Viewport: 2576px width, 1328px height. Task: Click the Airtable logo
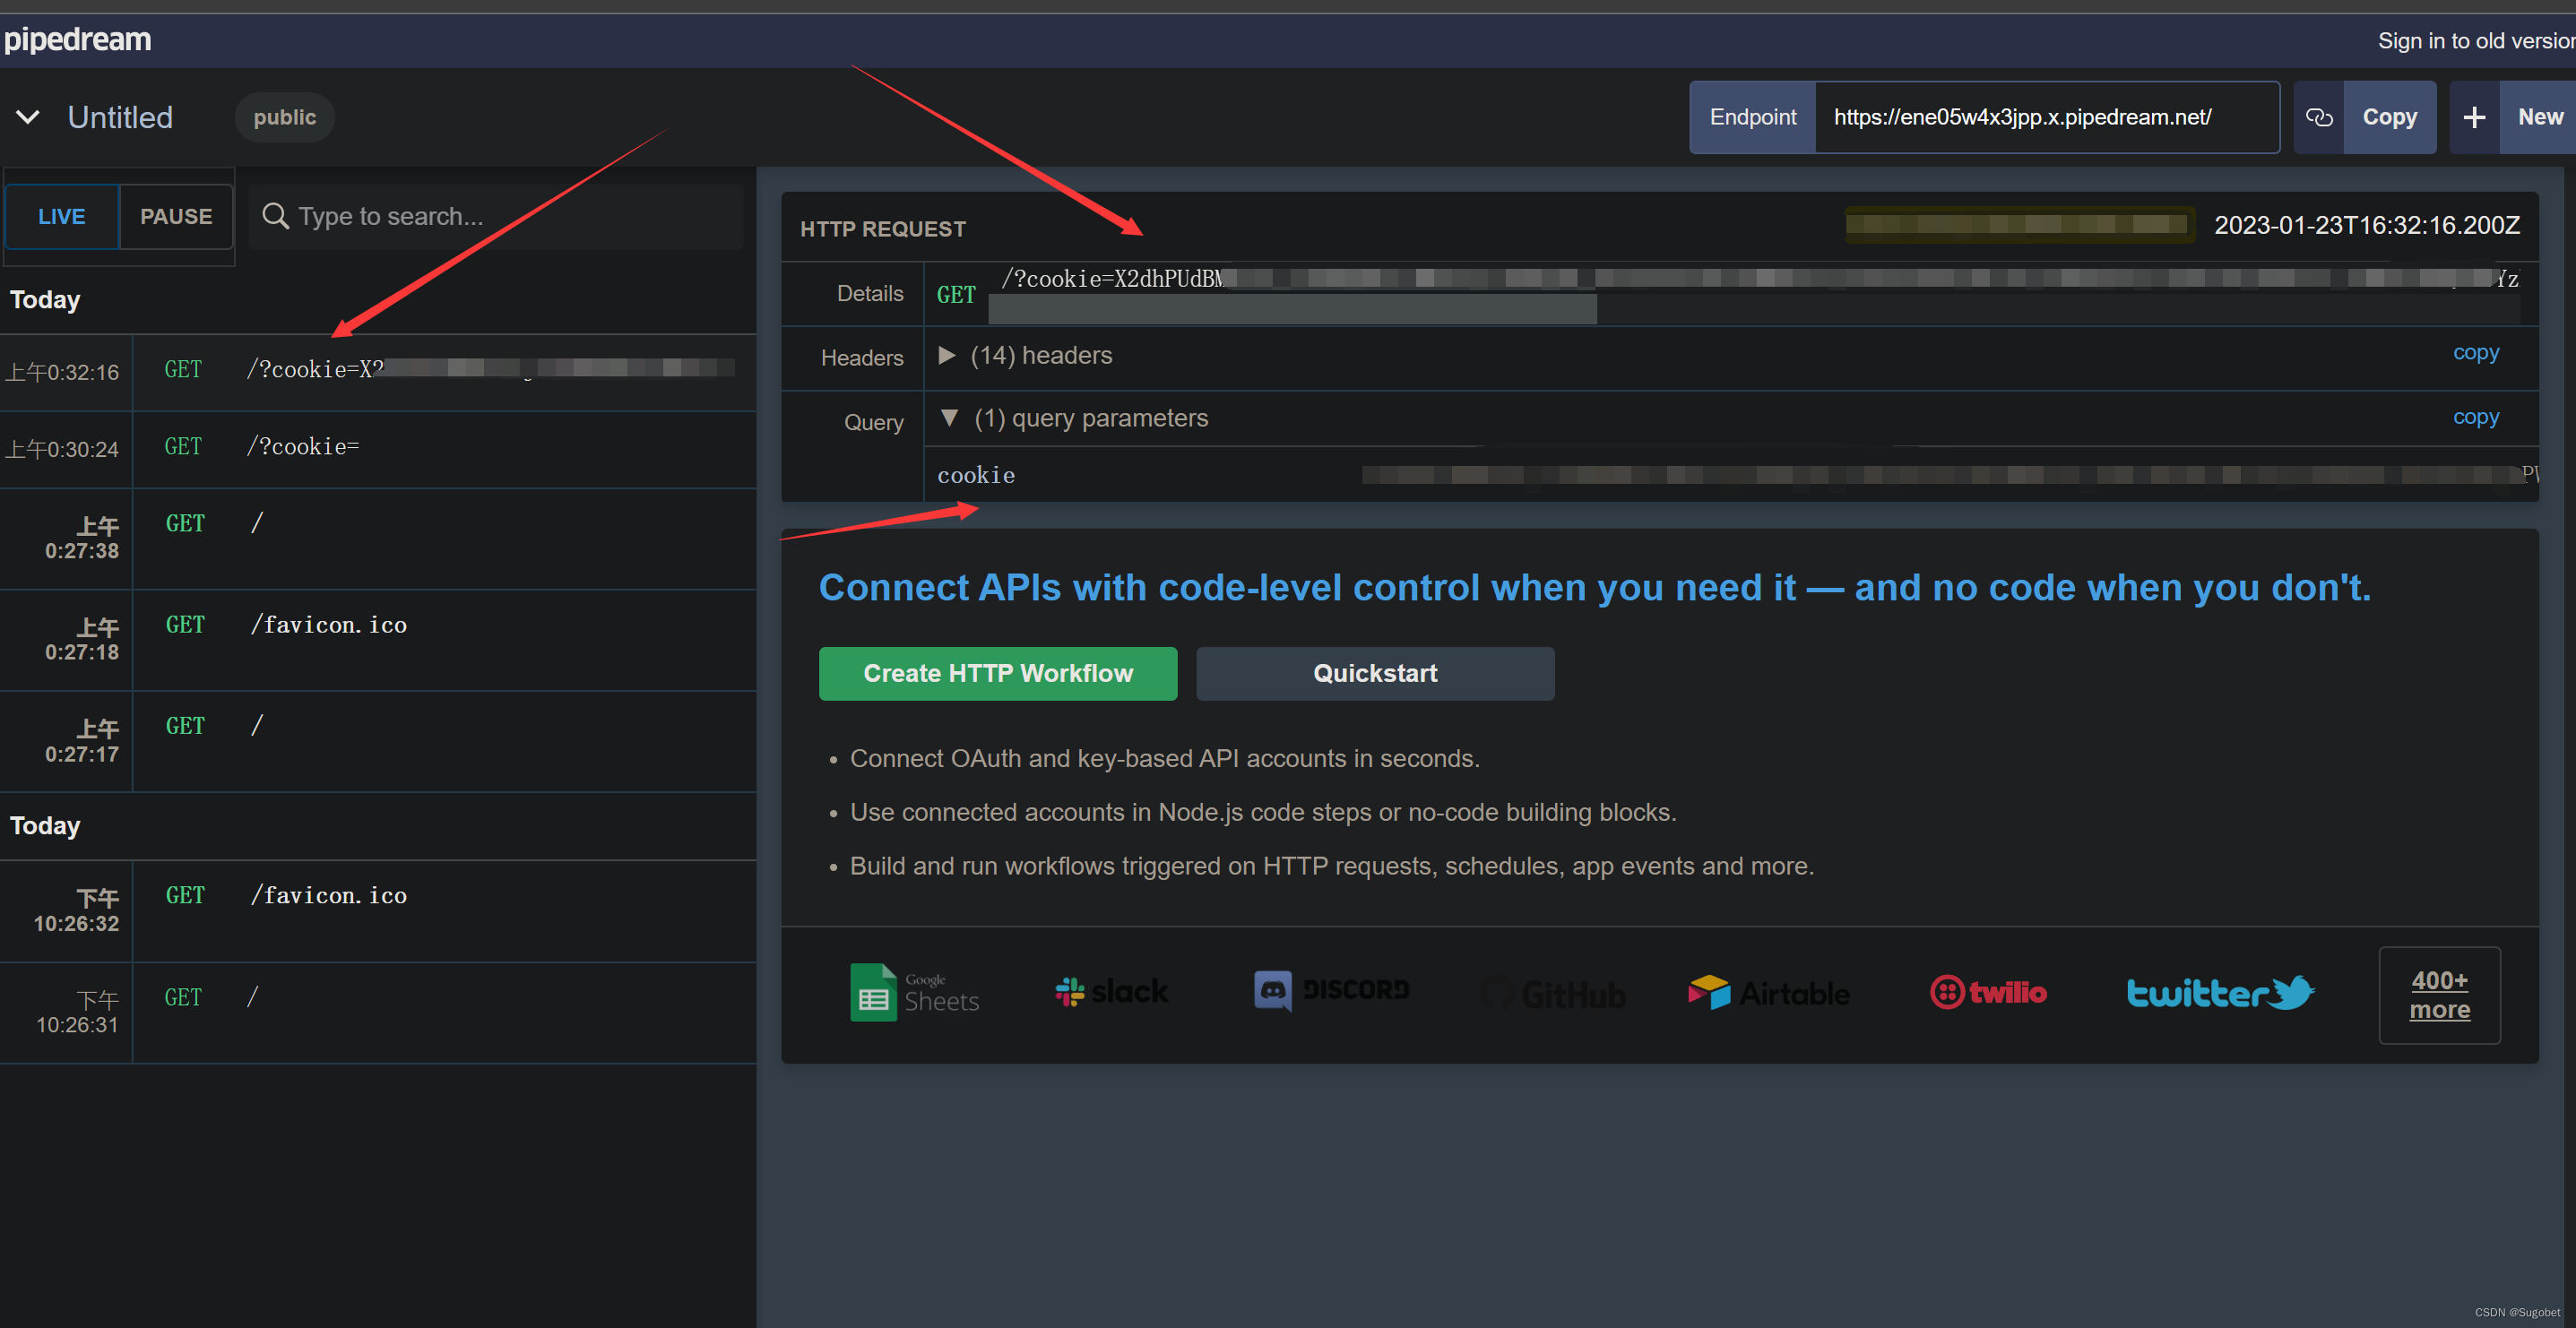pyautogui.click(x=1768, y=992)
